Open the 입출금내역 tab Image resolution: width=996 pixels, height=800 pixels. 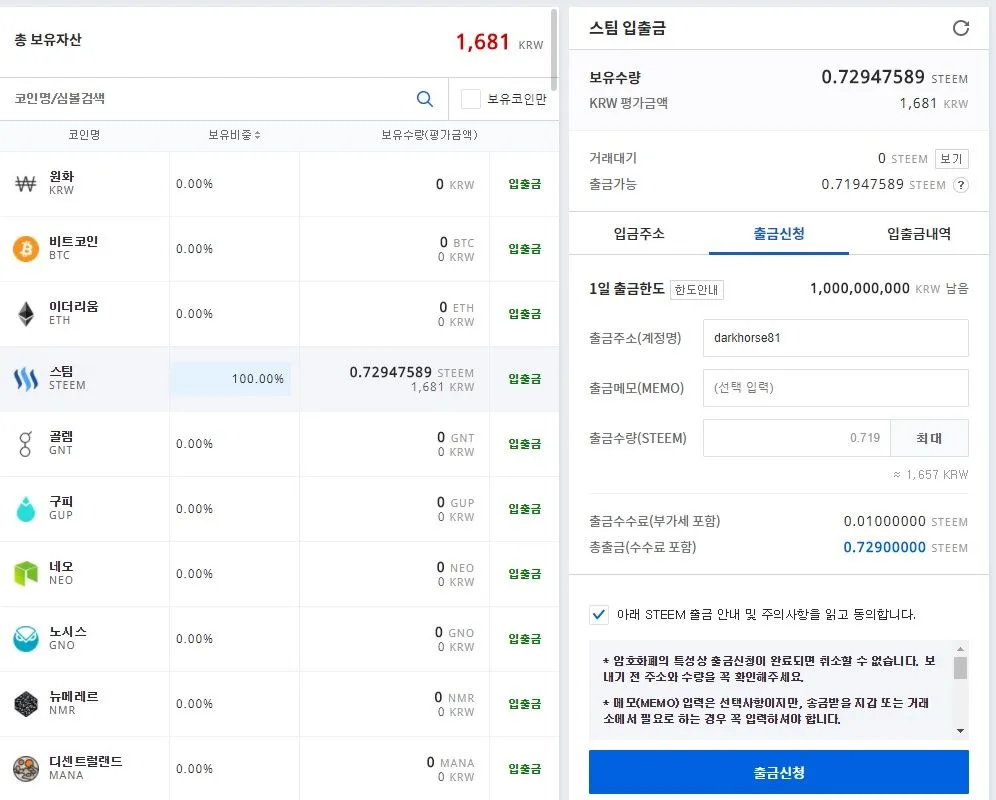[918, 234]
